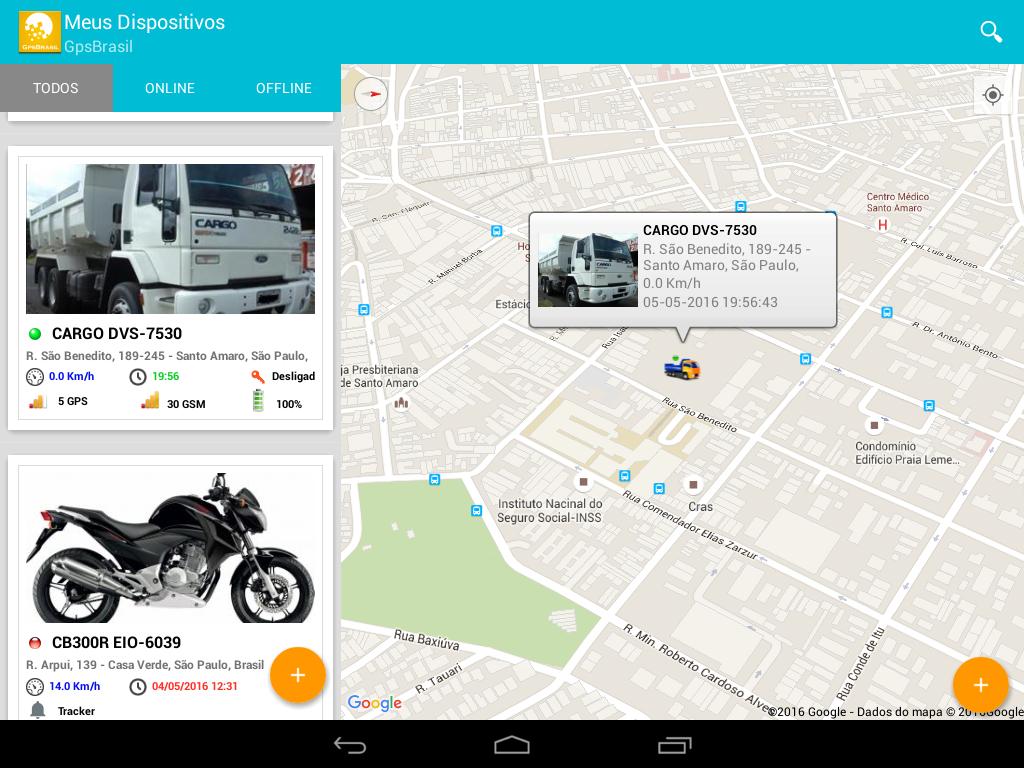Click the 0.0 Km/h speed value
The height and width of the screenshot is (768, 1024).
(x=71, y=377)
